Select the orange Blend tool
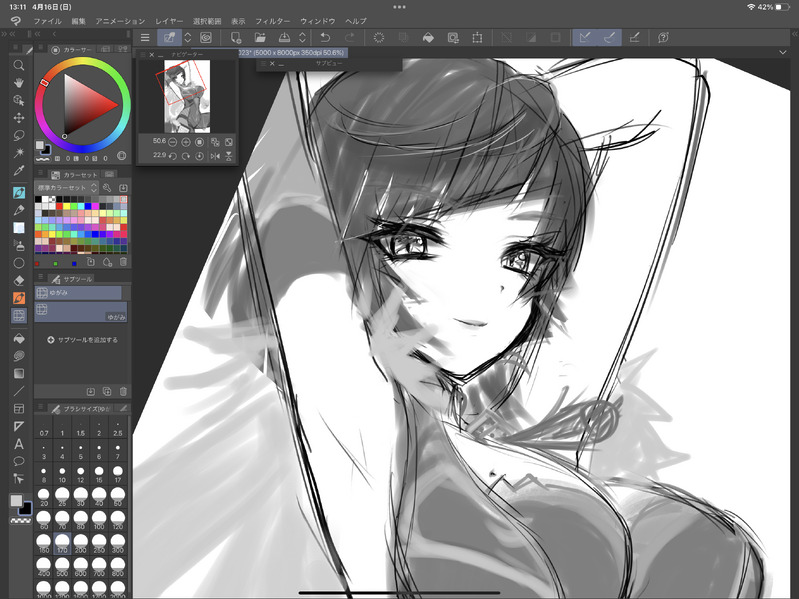This screenshot has height=599, width=799. (x=19, y=298)
